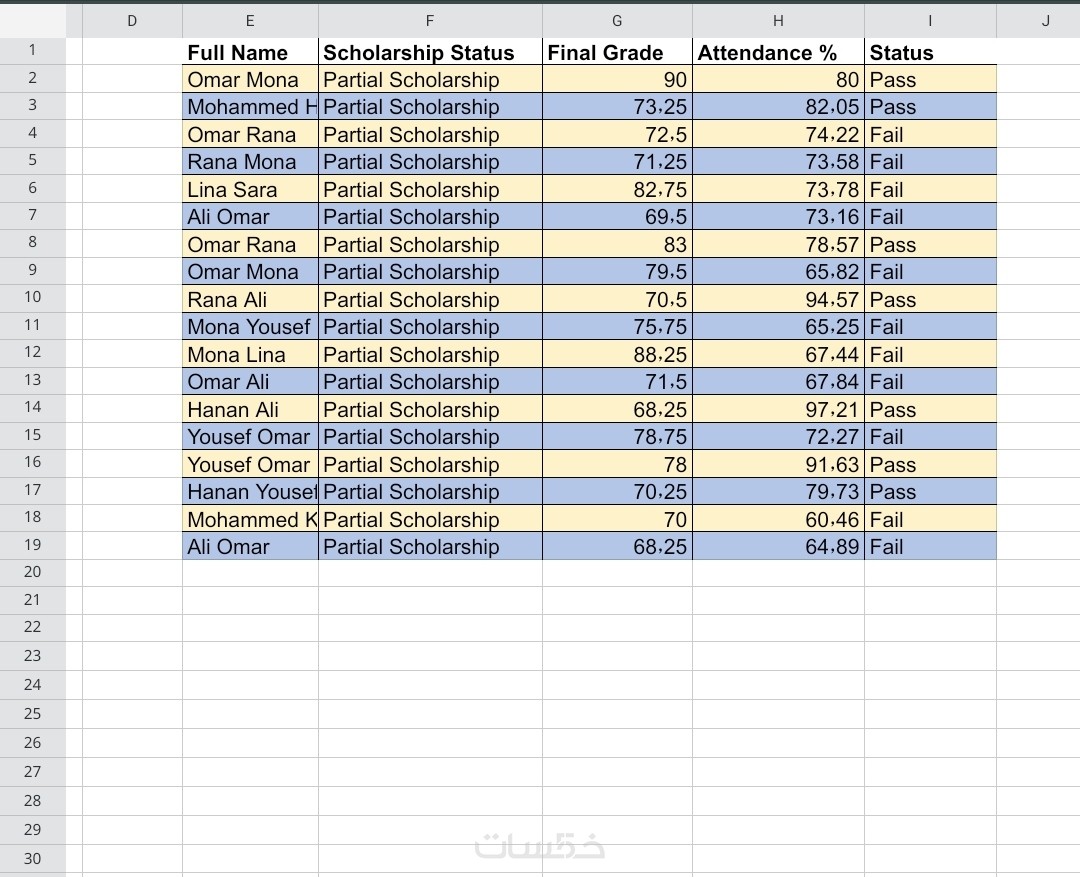The image size is (1080, 877).
Task: Click the final grade cell showing 90
Action: pyautogui.click(x=617, y=80)
